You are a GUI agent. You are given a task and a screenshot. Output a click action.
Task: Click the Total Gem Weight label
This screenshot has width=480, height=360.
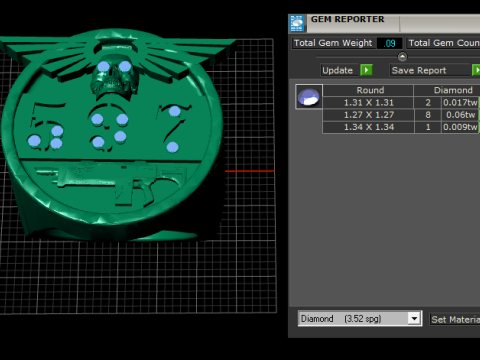coord(333,43)
